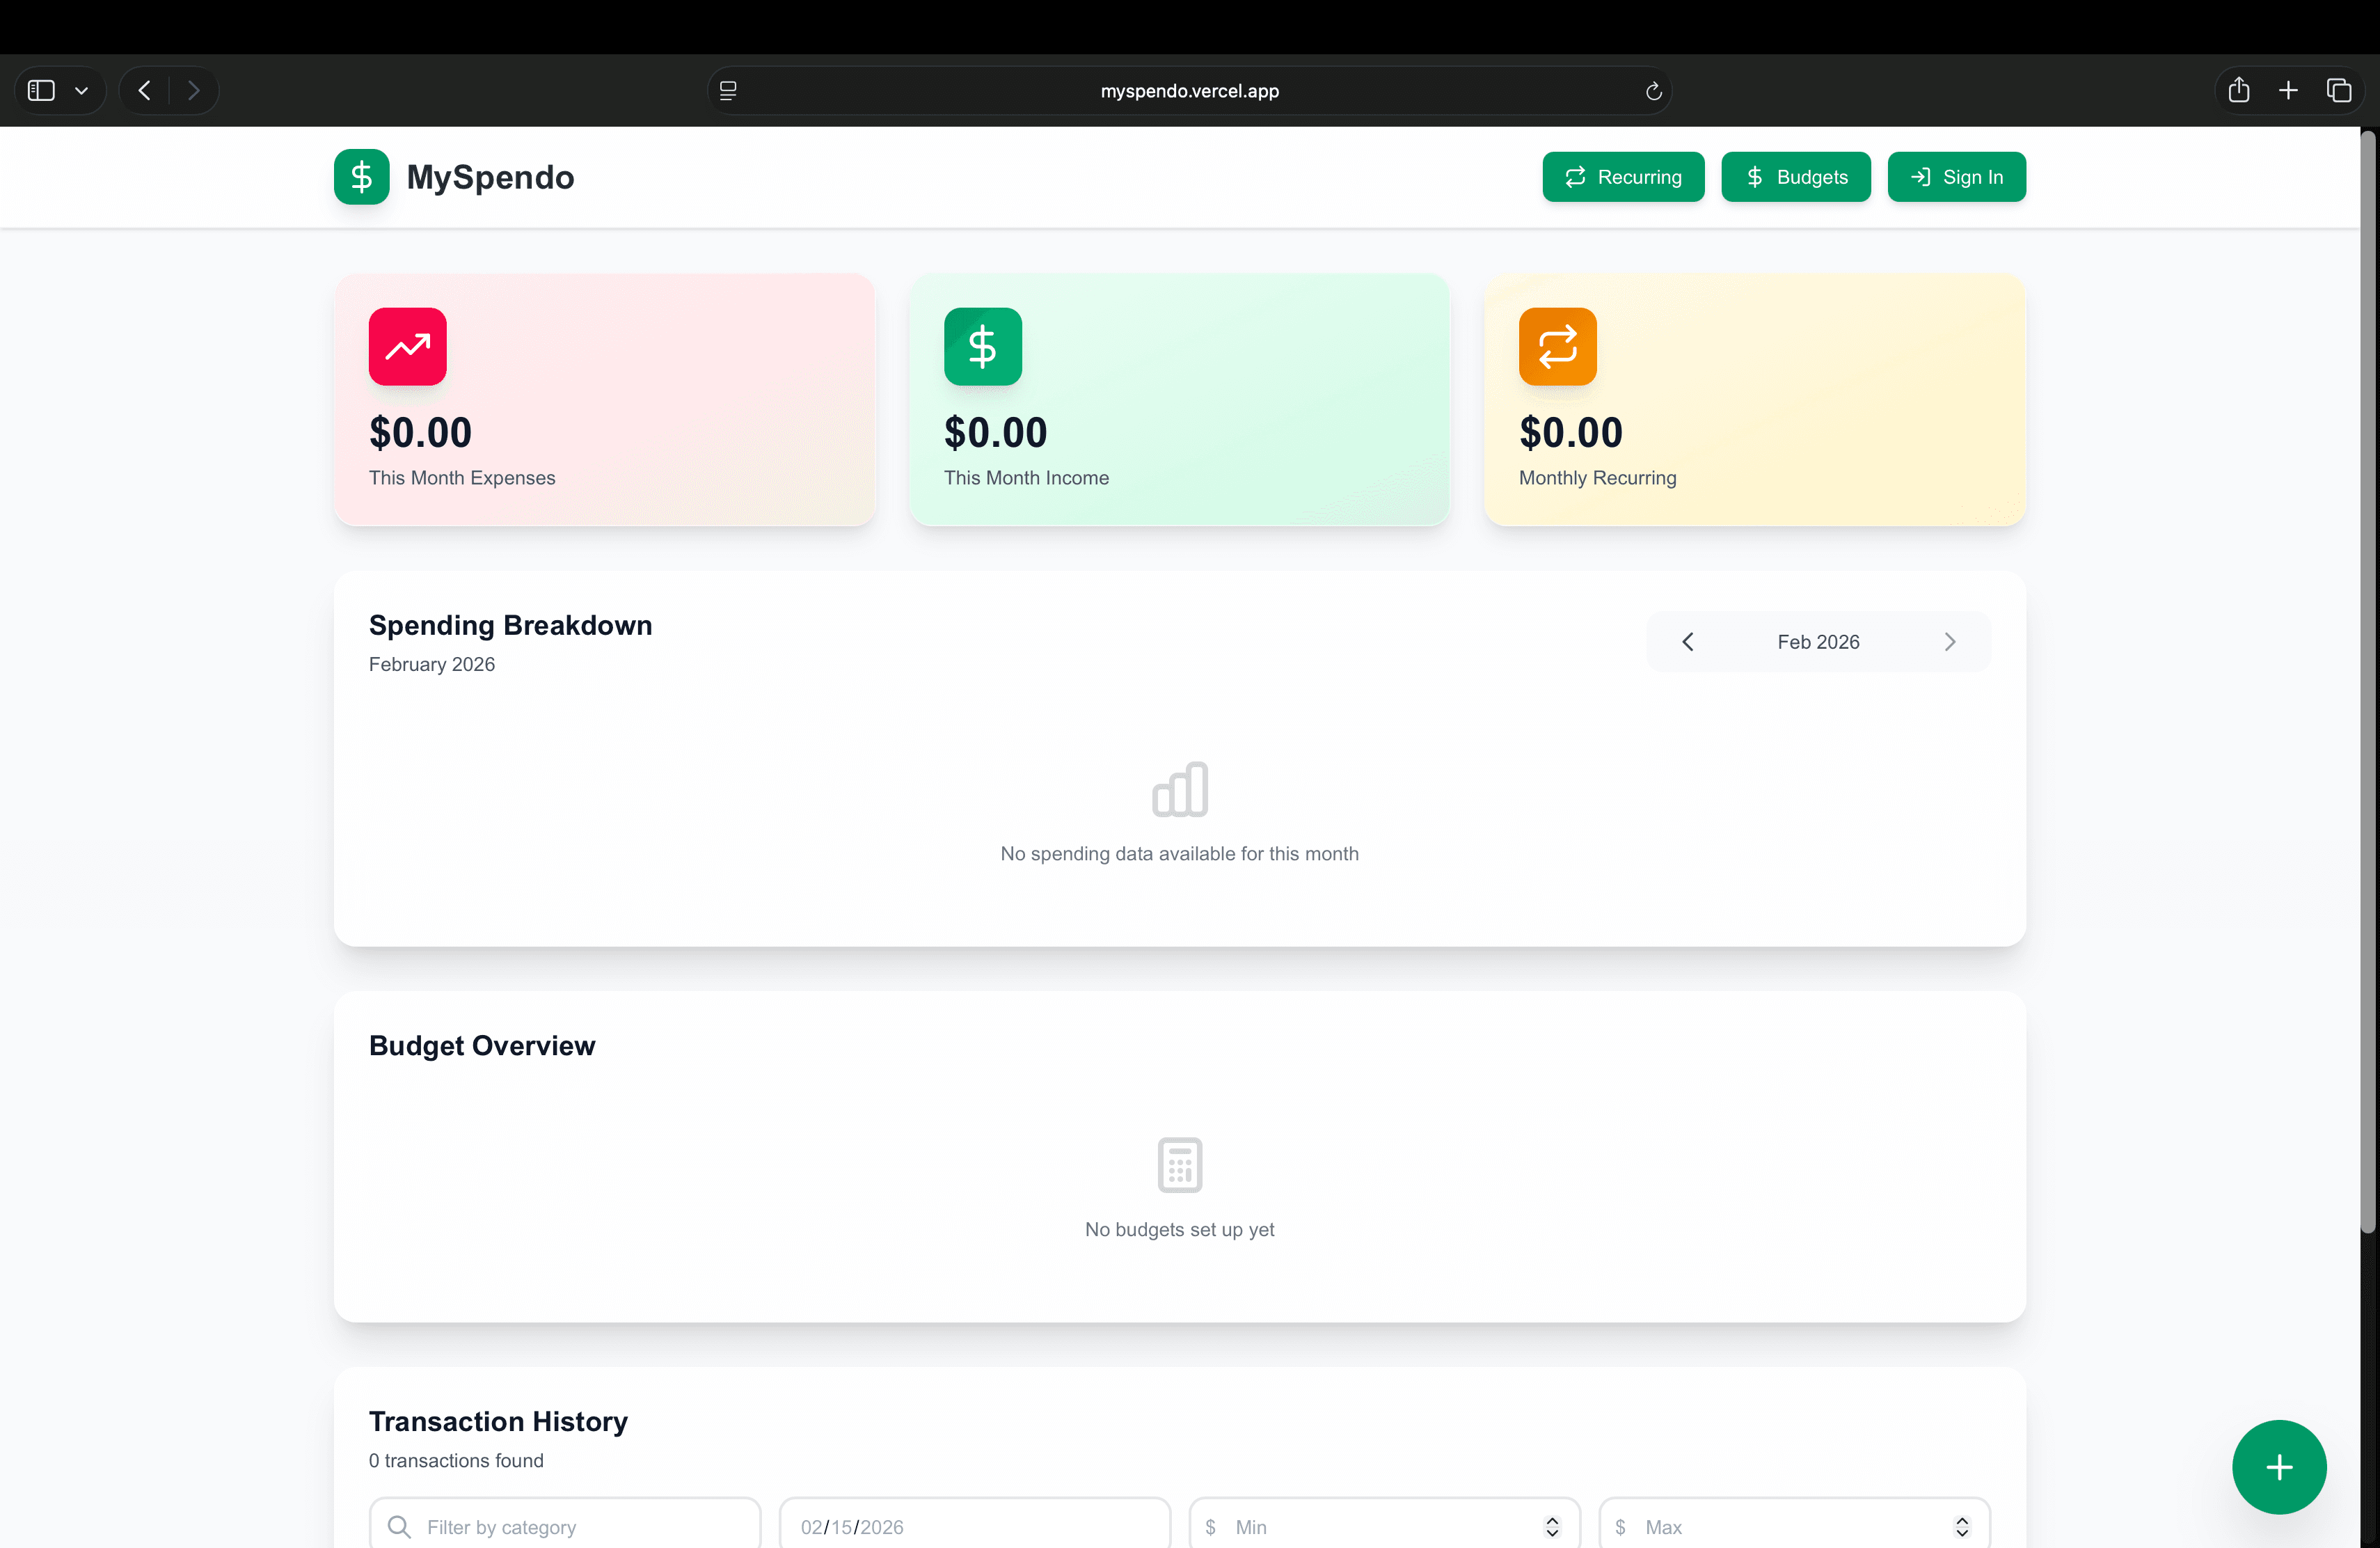The height and width of the screenshot is (1548, 2380).
Task: Reload the page in the address bar
Action: pos(1653,91)
